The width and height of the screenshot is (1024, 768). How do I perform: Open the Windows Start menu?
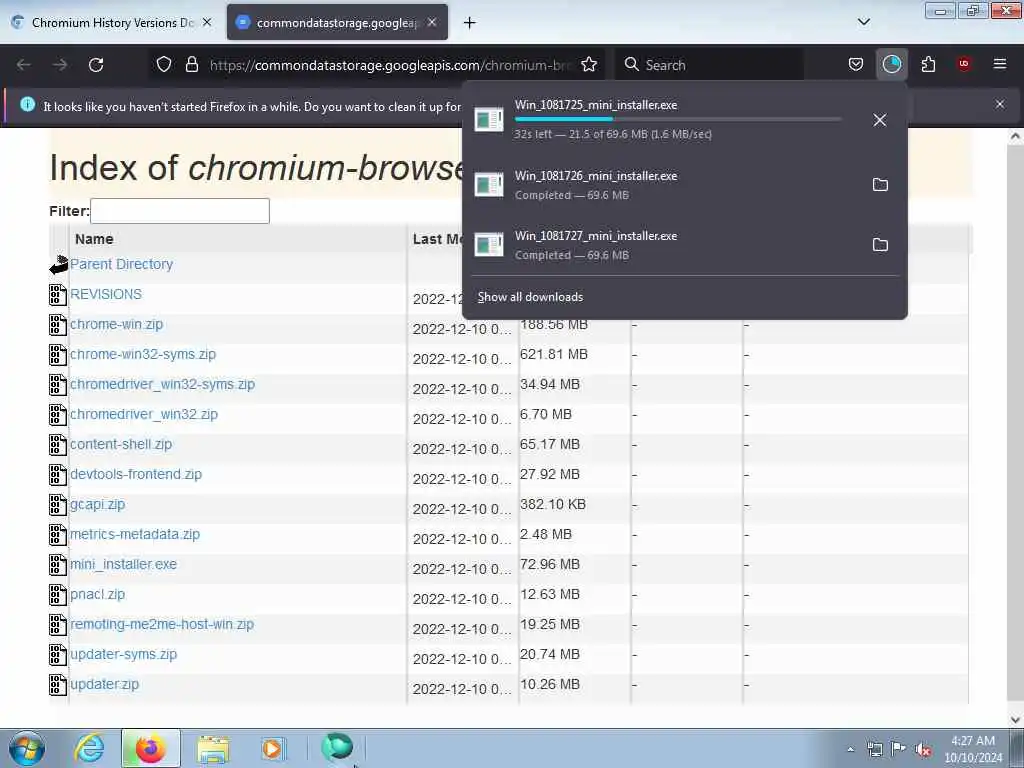[x=27, y=748]
